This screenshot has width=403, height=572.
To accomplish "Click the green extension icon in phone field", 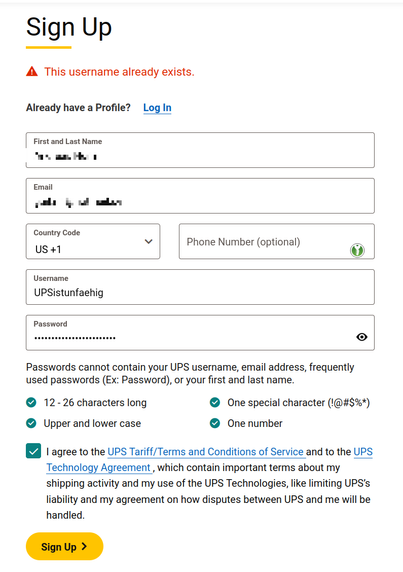I will pos(357,250).
